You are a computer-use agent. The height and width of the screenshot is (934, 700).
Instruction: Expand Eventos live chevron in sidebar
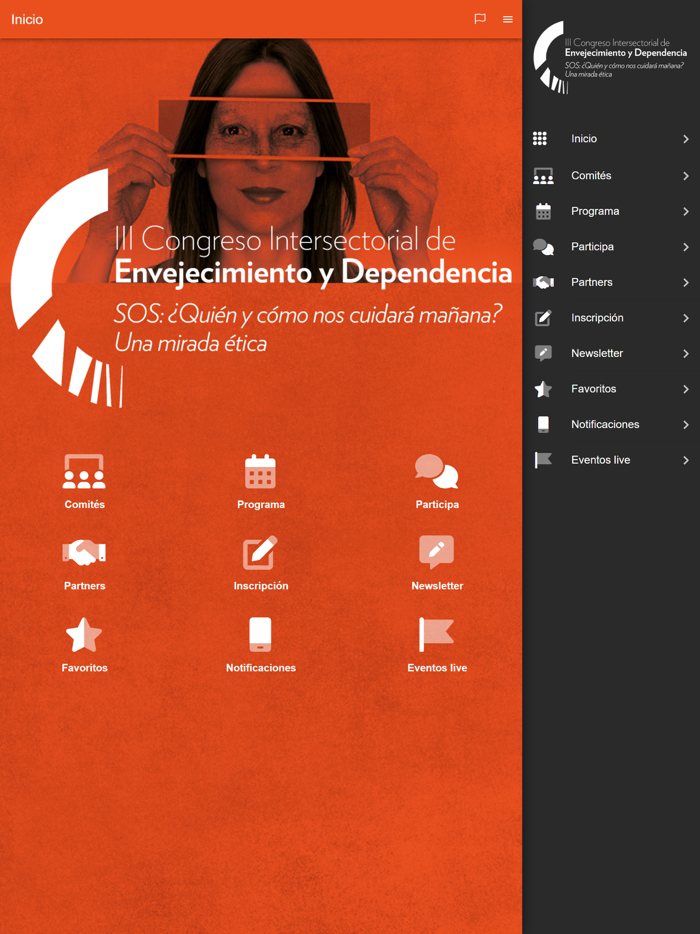pyautogui.click(x=686, y=460)
